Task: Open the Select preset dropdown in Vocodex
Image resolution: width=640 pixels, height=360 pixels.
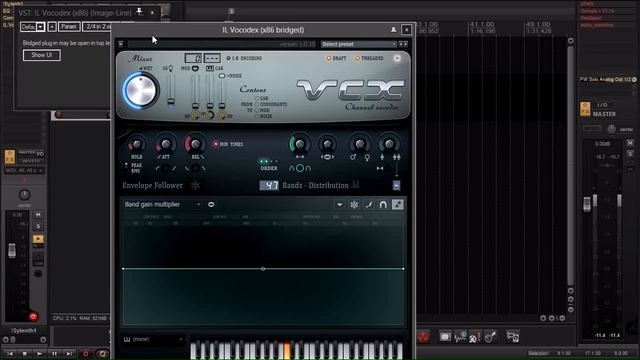Action: tap(358, 44)
